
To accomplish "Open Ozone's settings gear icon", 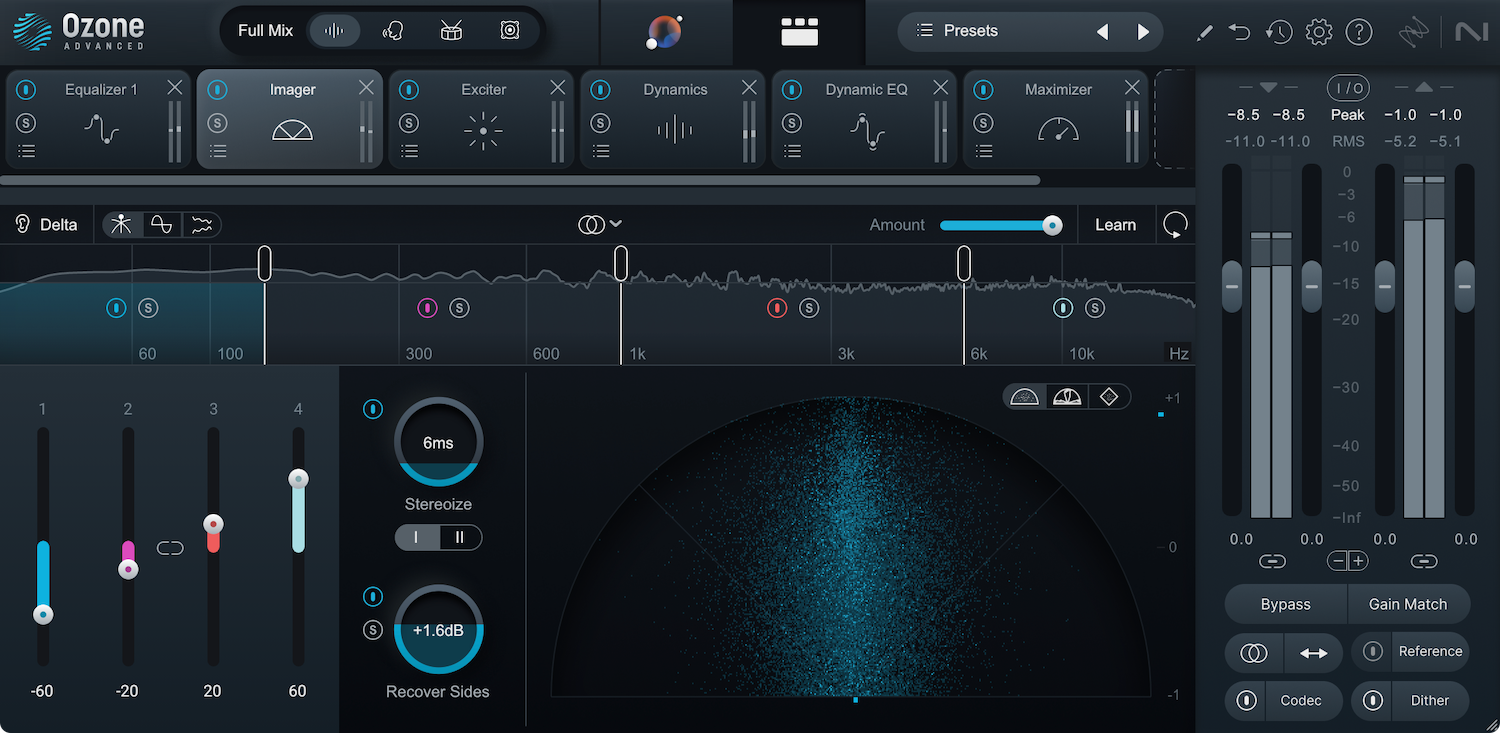I will pos(1319,31).
